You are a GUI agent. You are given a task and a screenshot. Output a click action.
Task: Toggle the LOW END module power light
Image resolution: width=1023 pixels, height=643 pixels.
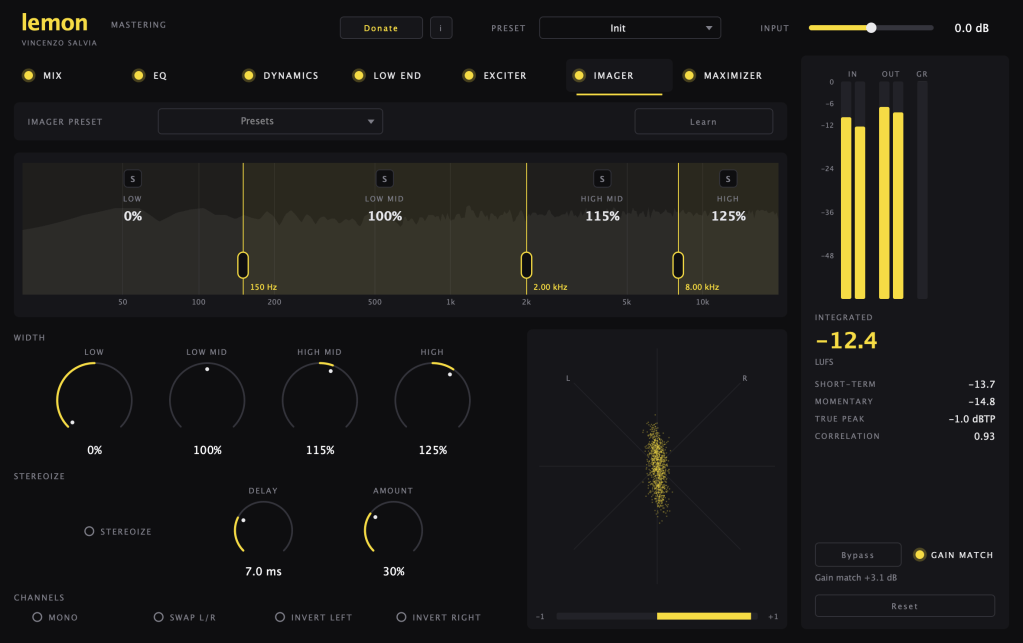[359, 76]
